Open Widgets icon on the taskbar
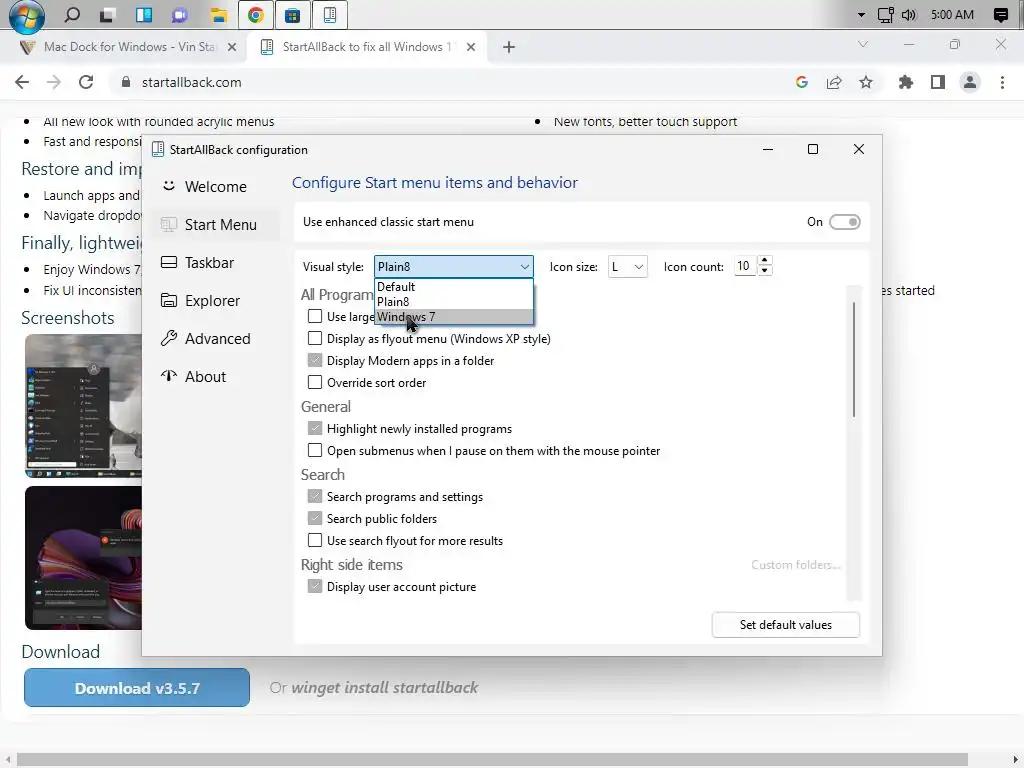The image size is (1024, 768). click(x=144, y=14)
